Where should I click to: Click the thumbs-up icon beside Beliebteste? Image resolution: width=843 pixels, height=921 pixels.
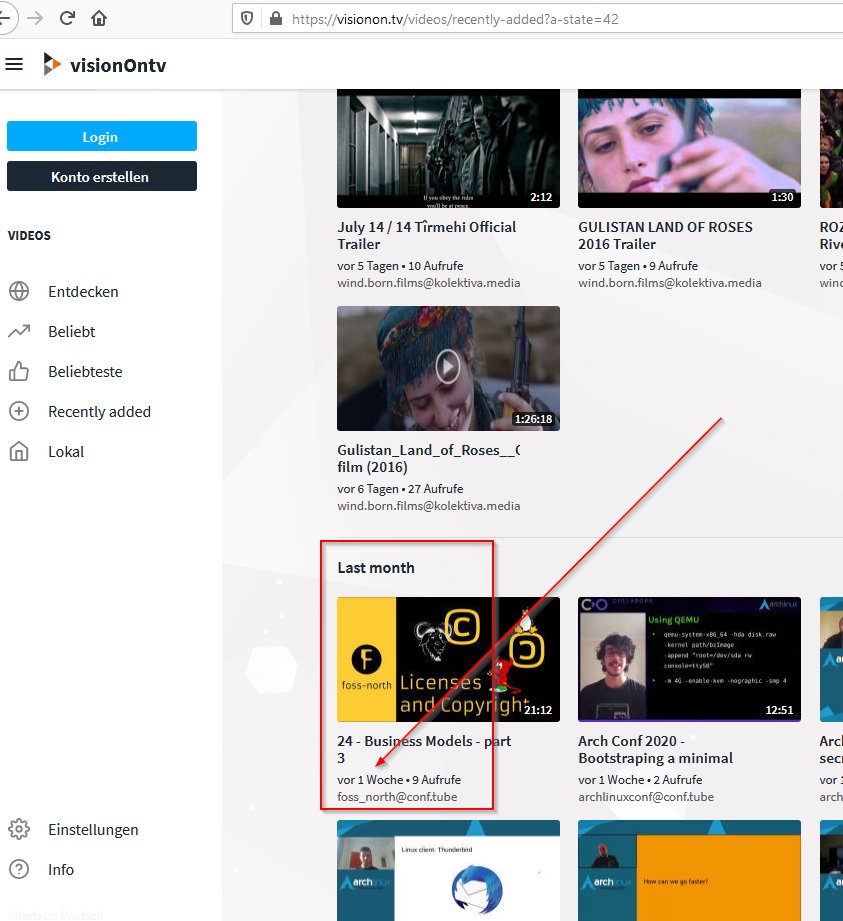[x=19, y=371]
